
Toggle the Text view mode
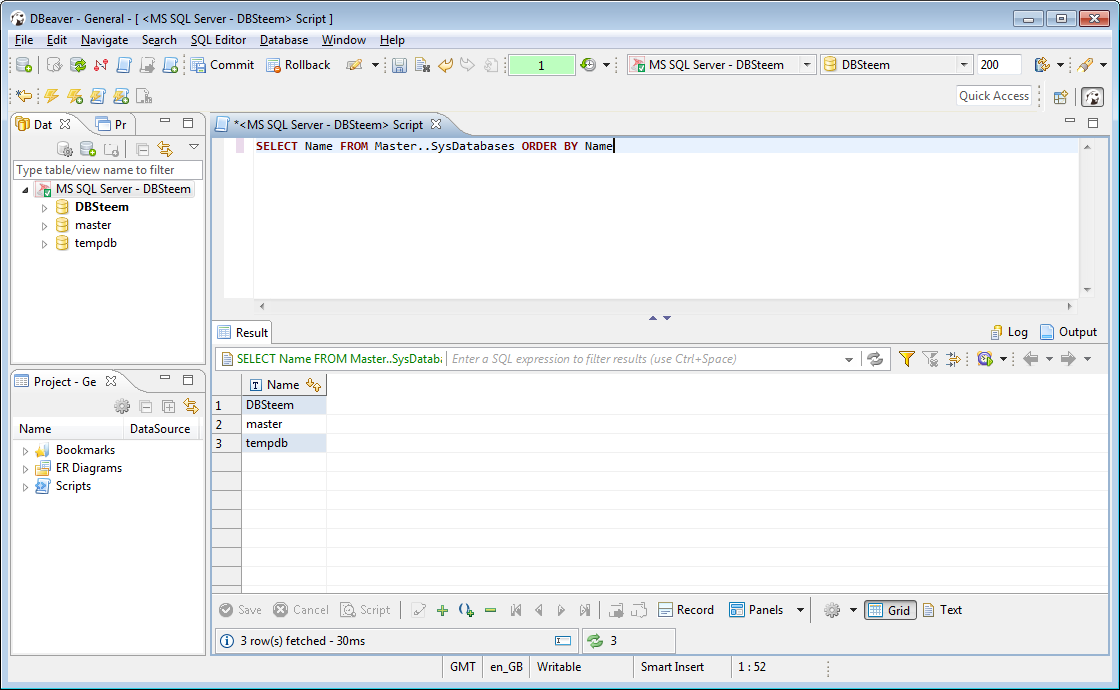(943, 610)
